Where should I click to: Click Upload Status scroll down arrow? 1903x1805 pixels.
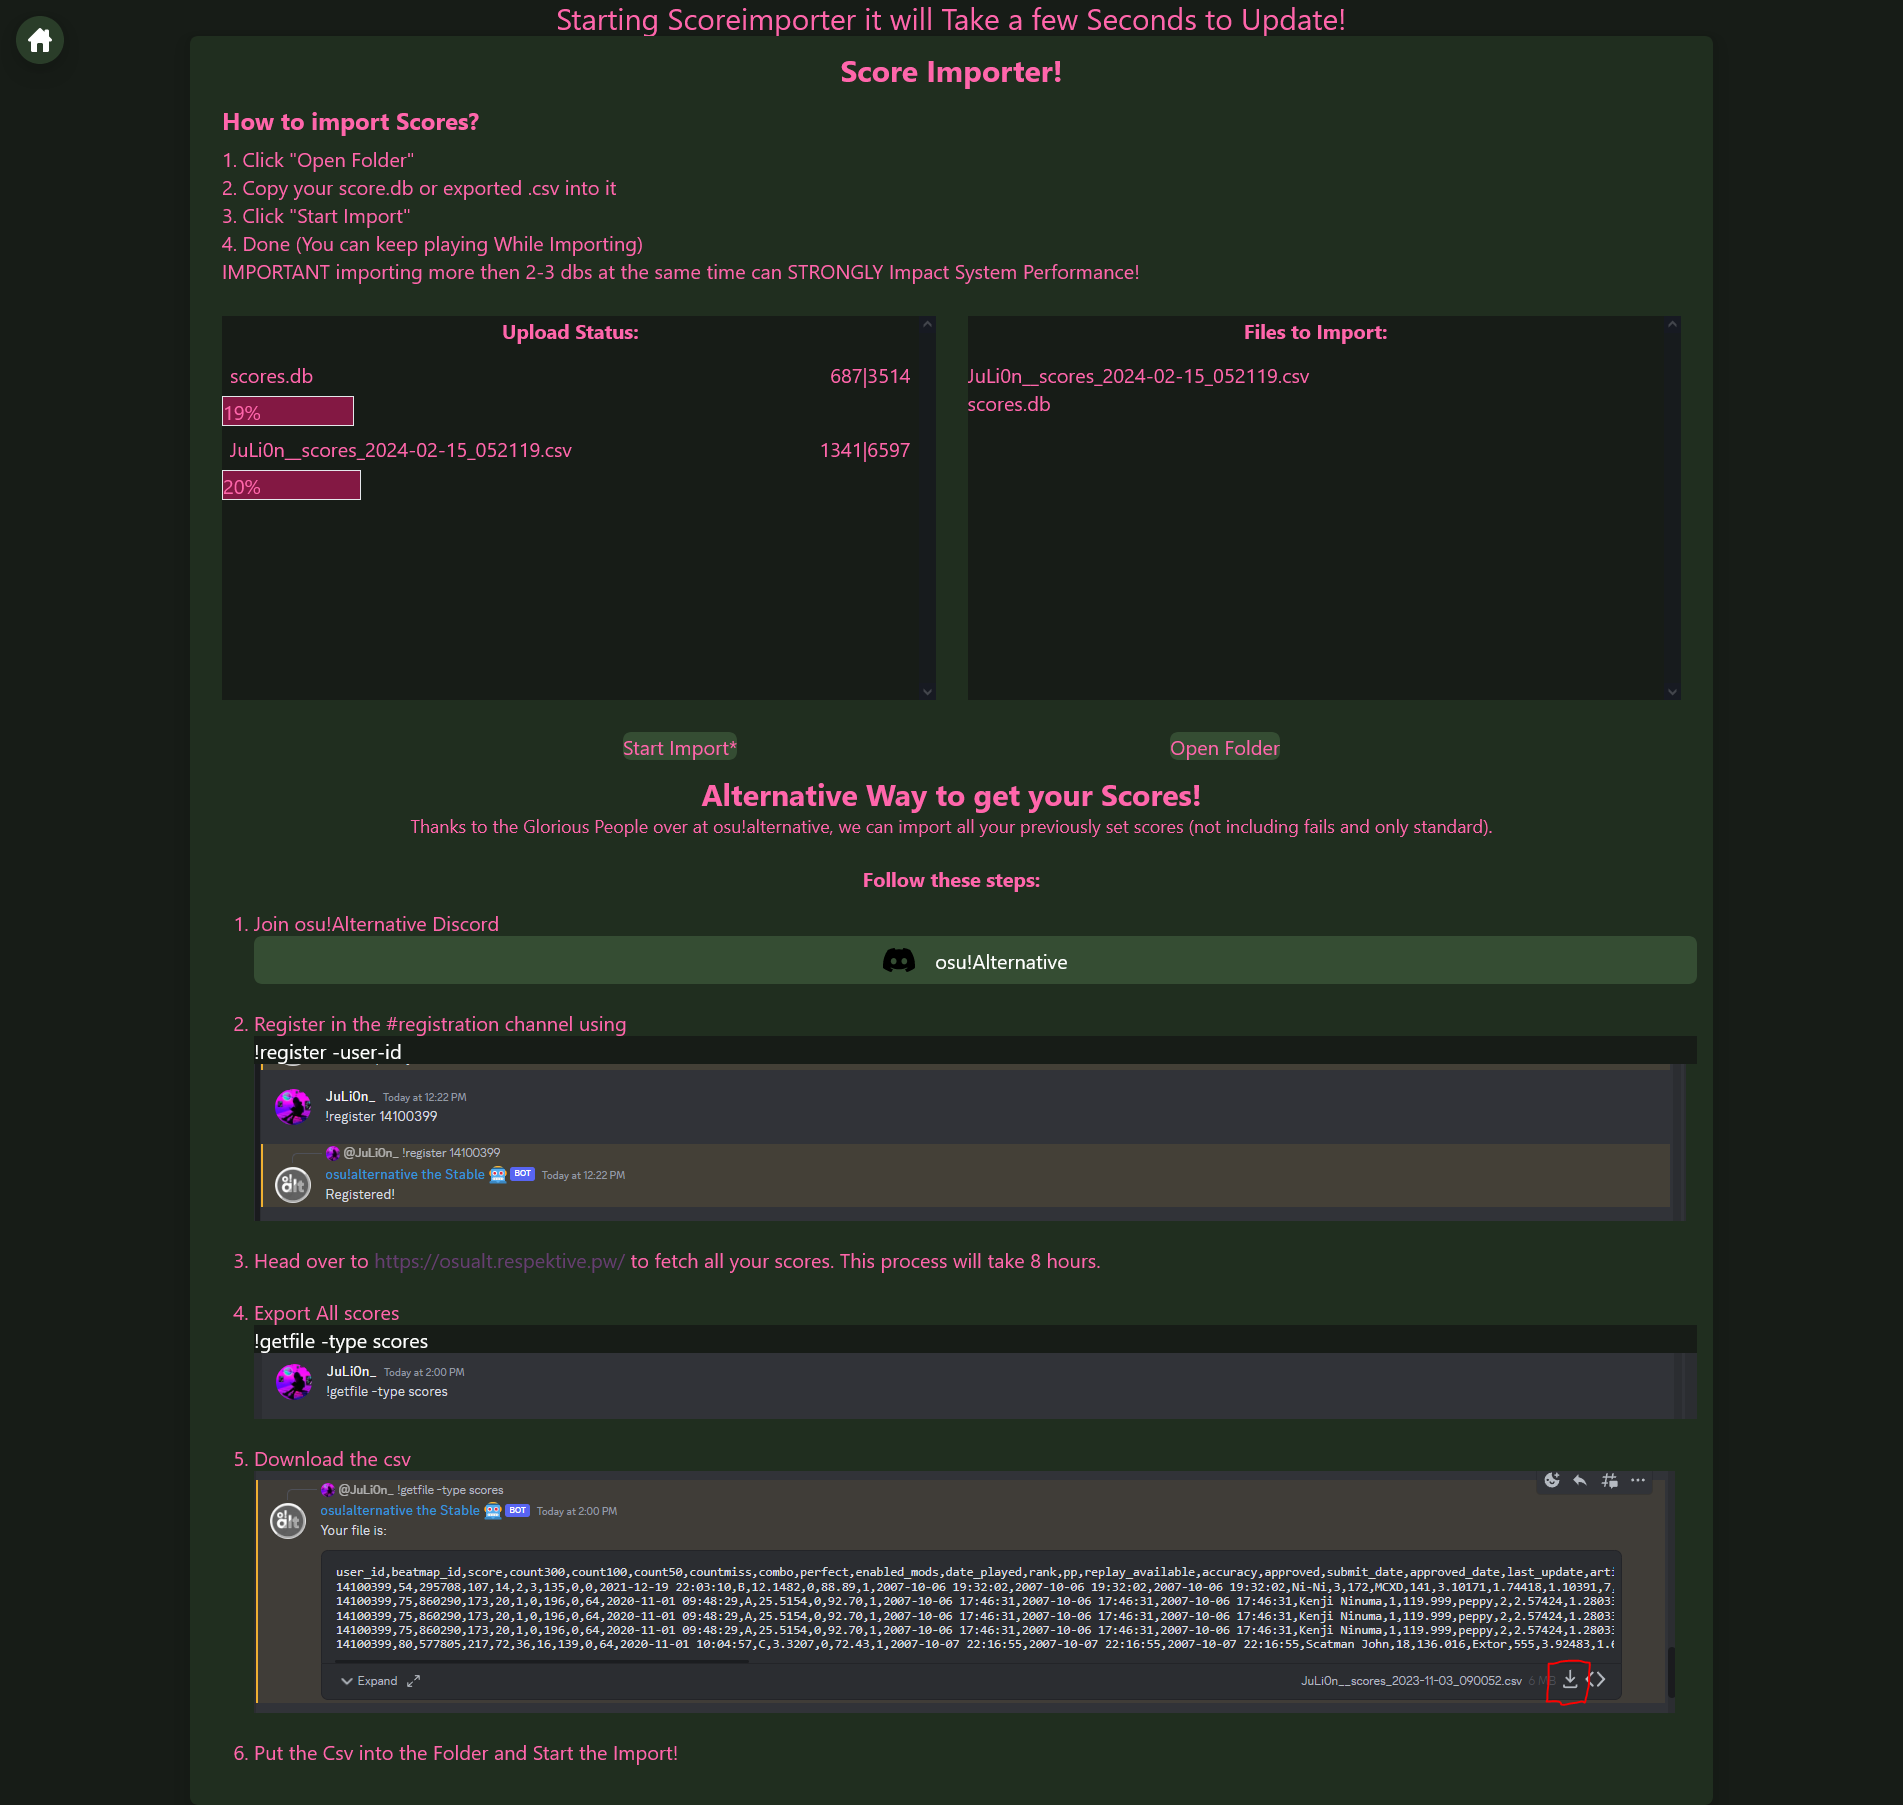pyautogui.click(x=927, y=692)
